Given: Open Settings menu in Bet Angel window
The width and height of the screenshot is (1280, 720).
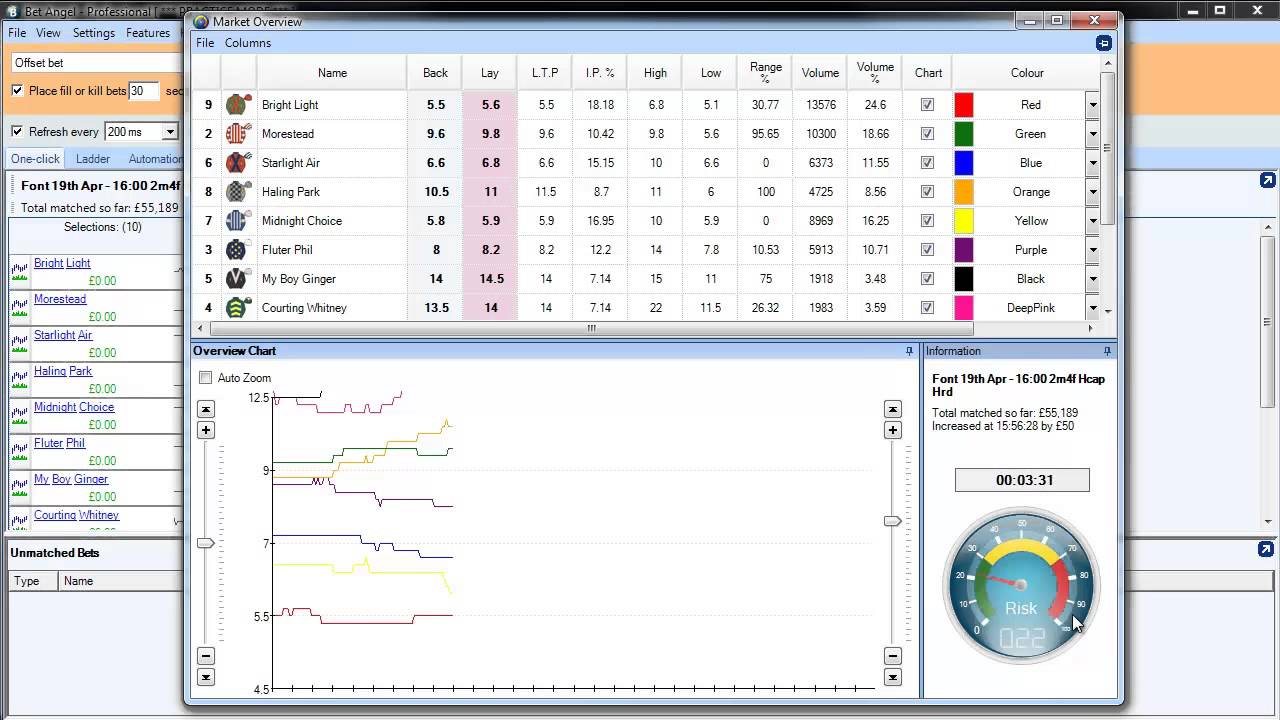Looking at the screenshot, I should [x=94, y=33].
